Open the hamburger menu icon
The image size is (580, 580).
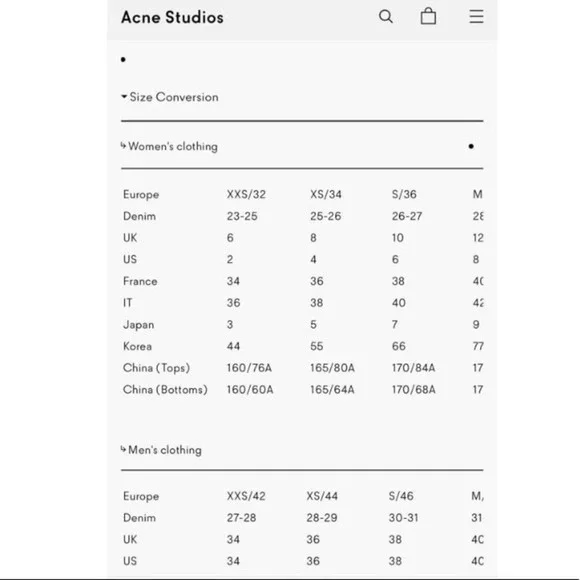476,17
